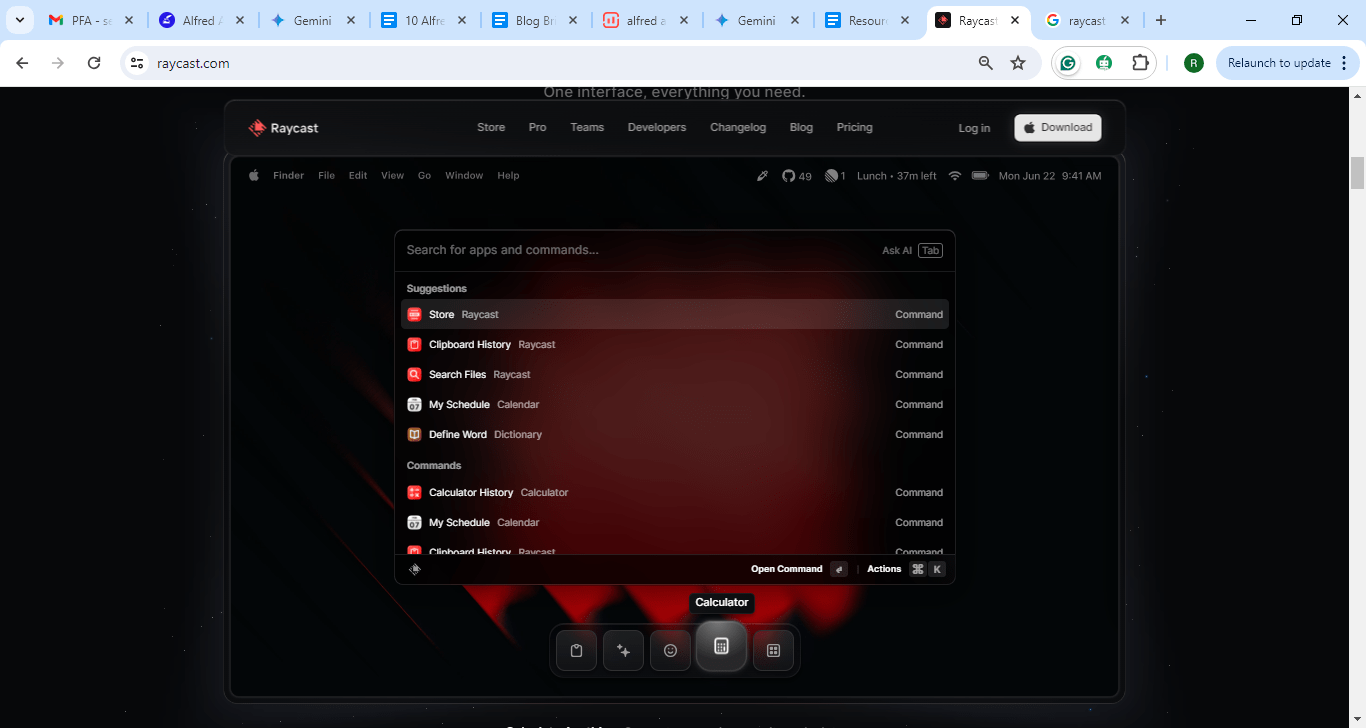Viewport: 1366px width, 728px height.
Task: Click the Calculator History icon
Action: [414, 492]
